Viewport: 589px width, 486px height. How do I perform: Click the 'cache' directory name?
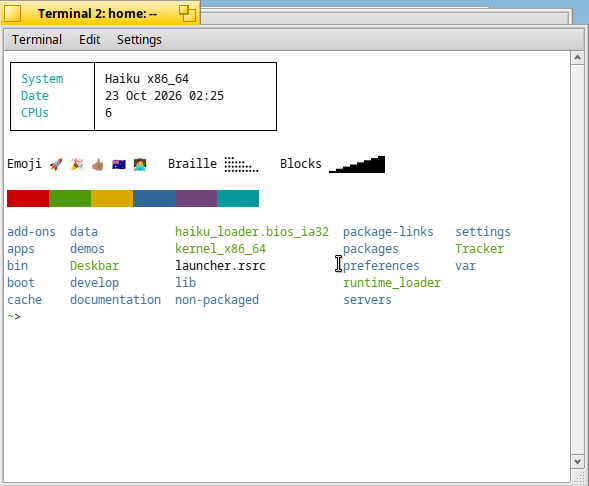tap(24, 300)
